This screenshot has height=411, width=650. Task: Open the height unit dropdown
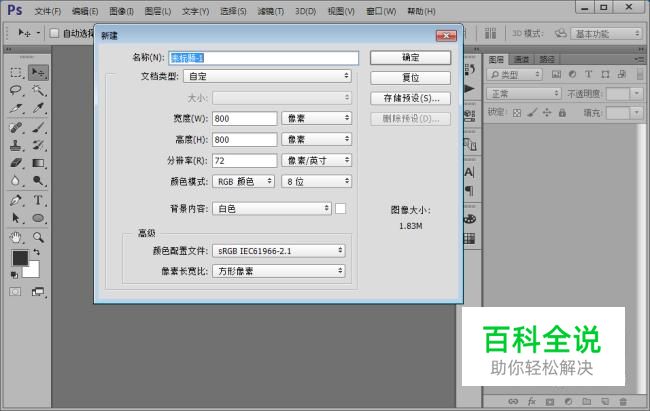coord(317,139)
